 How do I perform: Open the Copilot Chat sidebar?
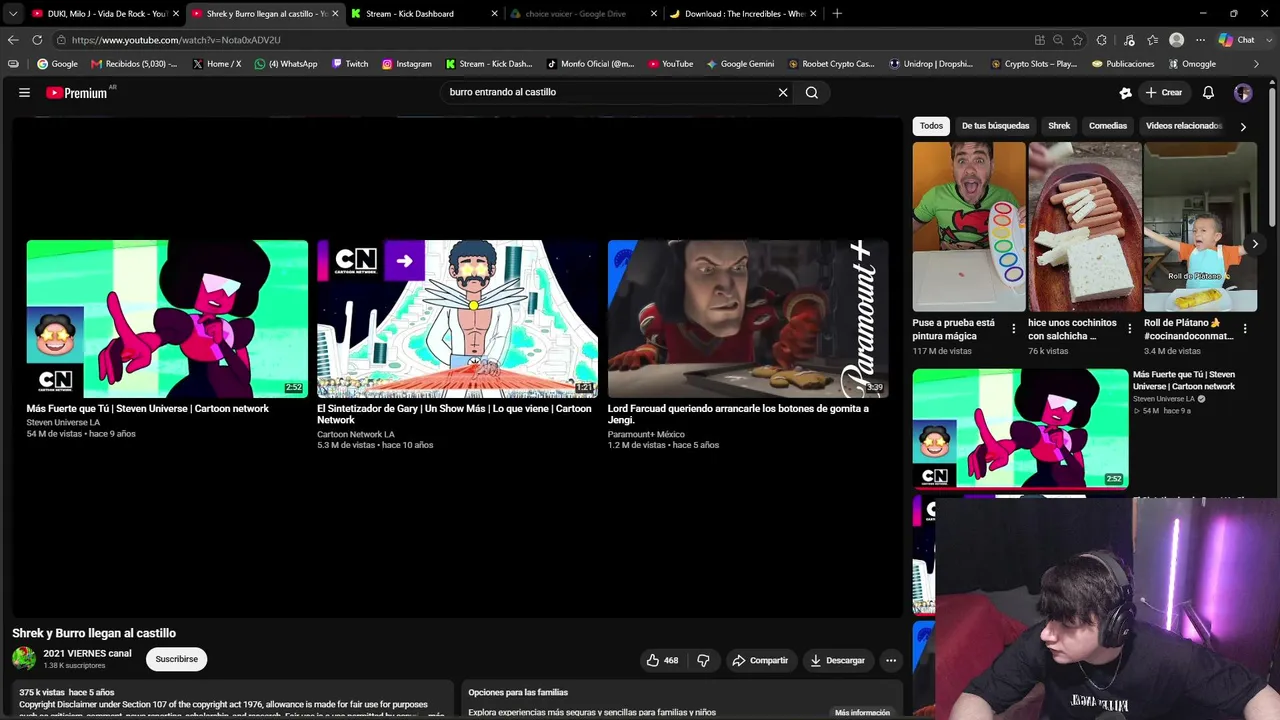pos(1237,40)
